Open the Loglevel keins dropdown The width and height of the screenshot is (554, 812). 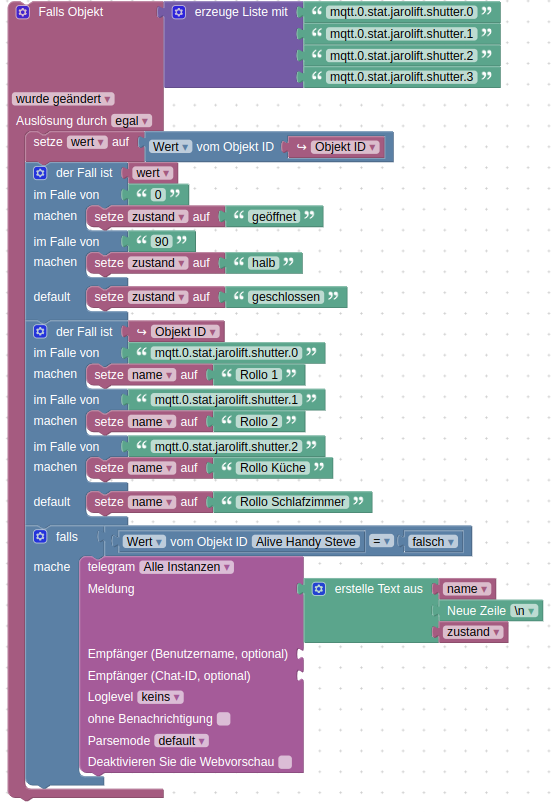tap(161, 697)
